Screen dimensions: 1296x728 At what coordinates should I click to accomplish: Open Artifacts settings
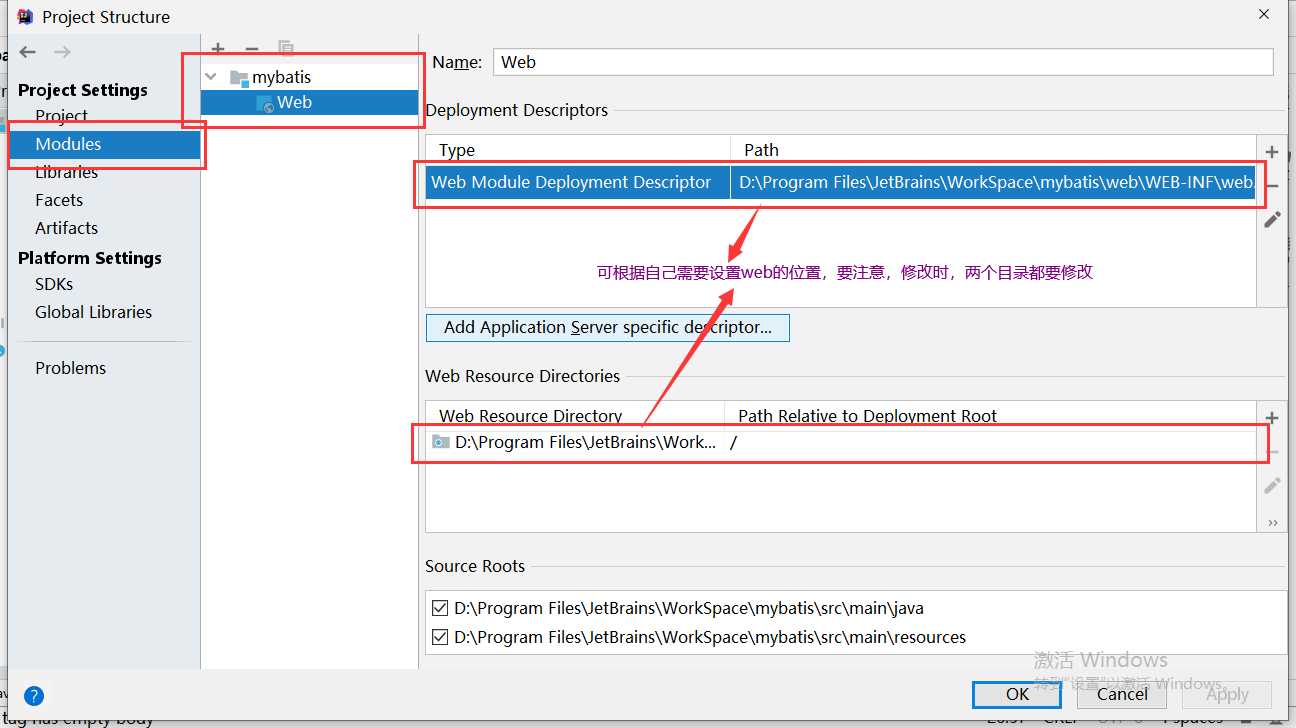pos(66,228)
